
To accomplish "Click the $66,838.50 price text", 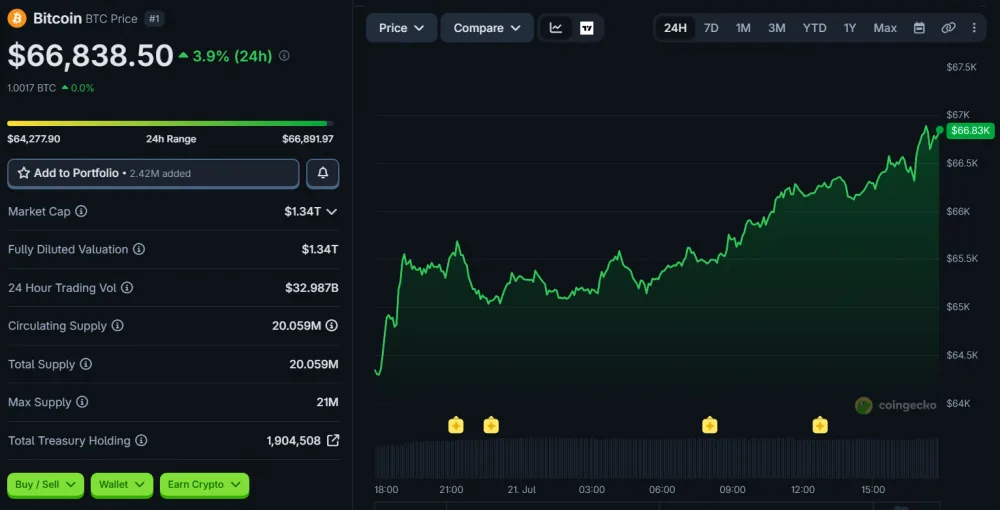I will pyautogui.click(x=91, y=55).
